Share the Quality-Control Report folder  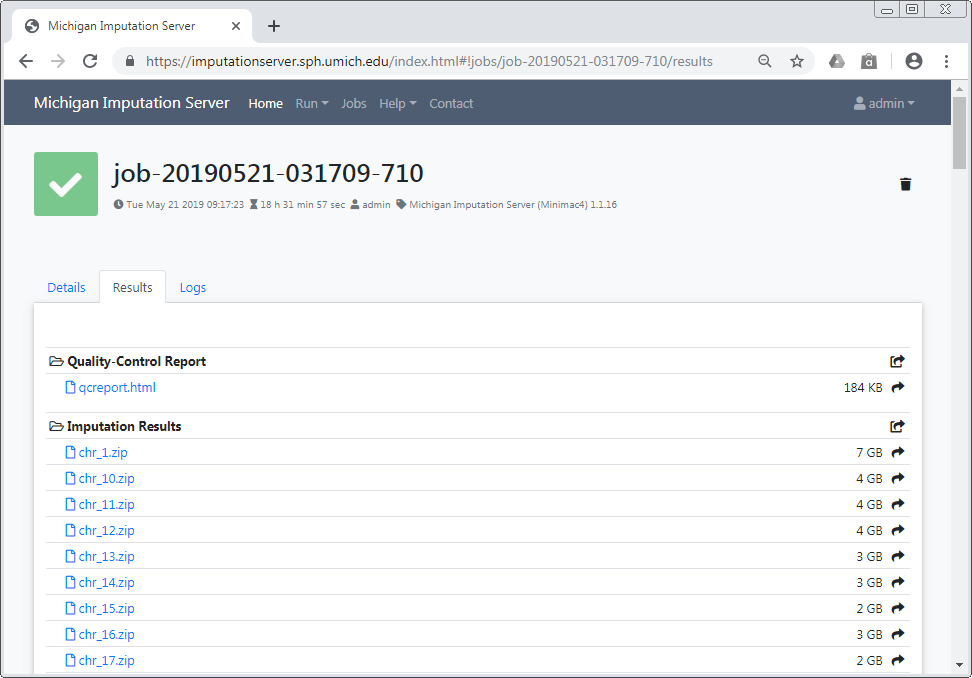tap(897, 362)
